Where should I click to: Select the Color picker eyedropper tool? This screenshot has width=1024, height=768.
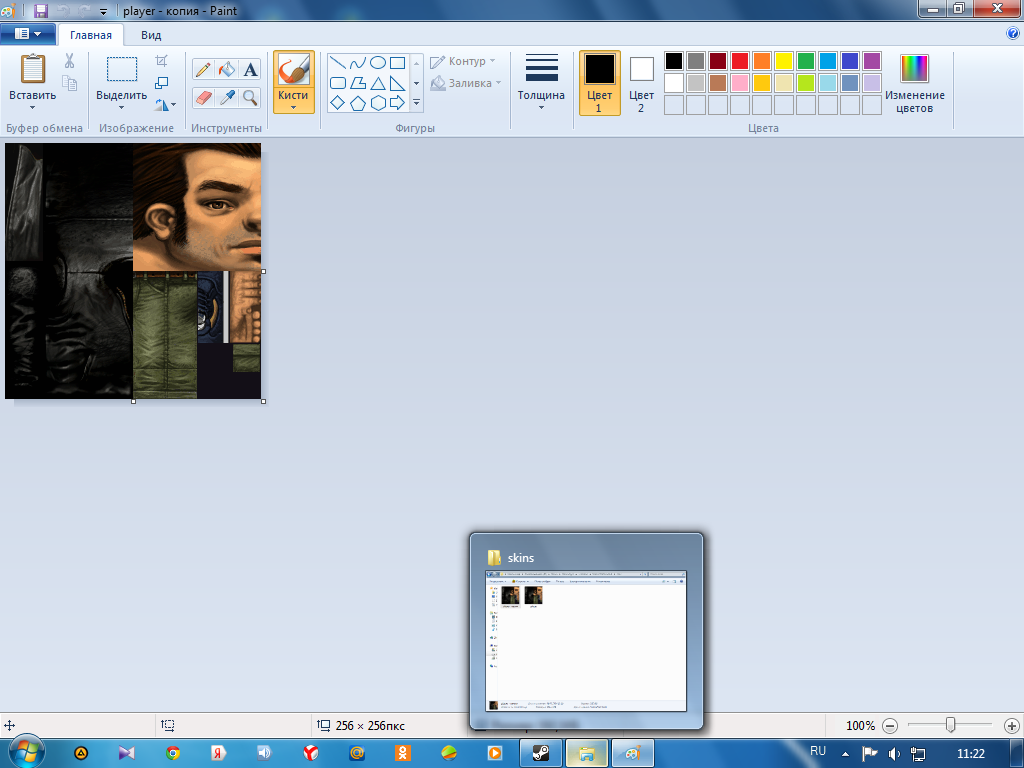tap(227, 98)
